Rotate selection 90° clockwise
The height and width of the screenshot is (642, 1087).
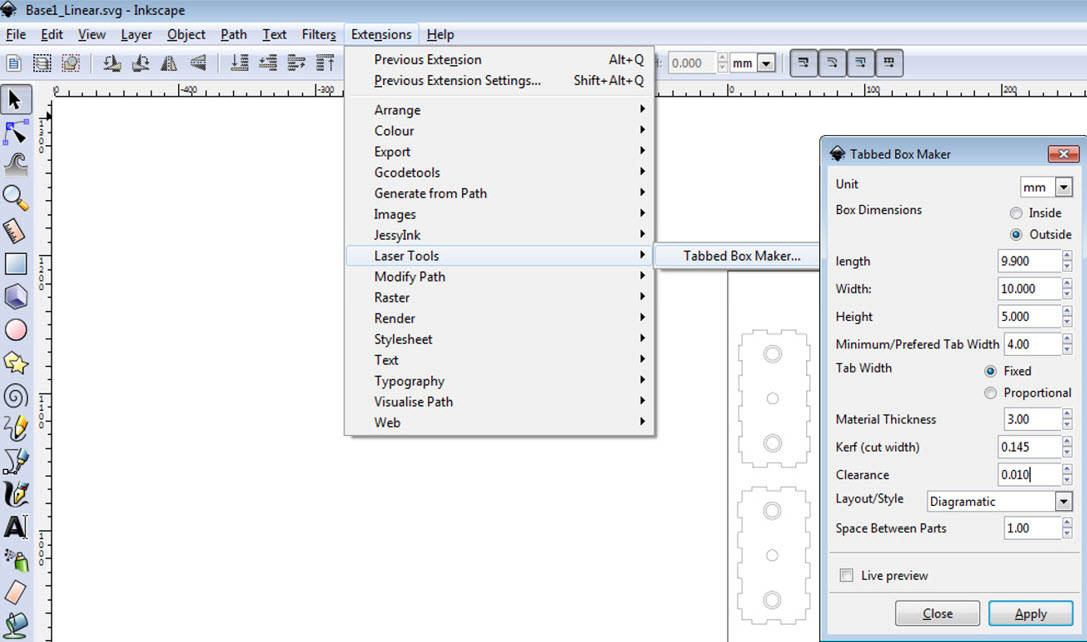click(140, 63)
